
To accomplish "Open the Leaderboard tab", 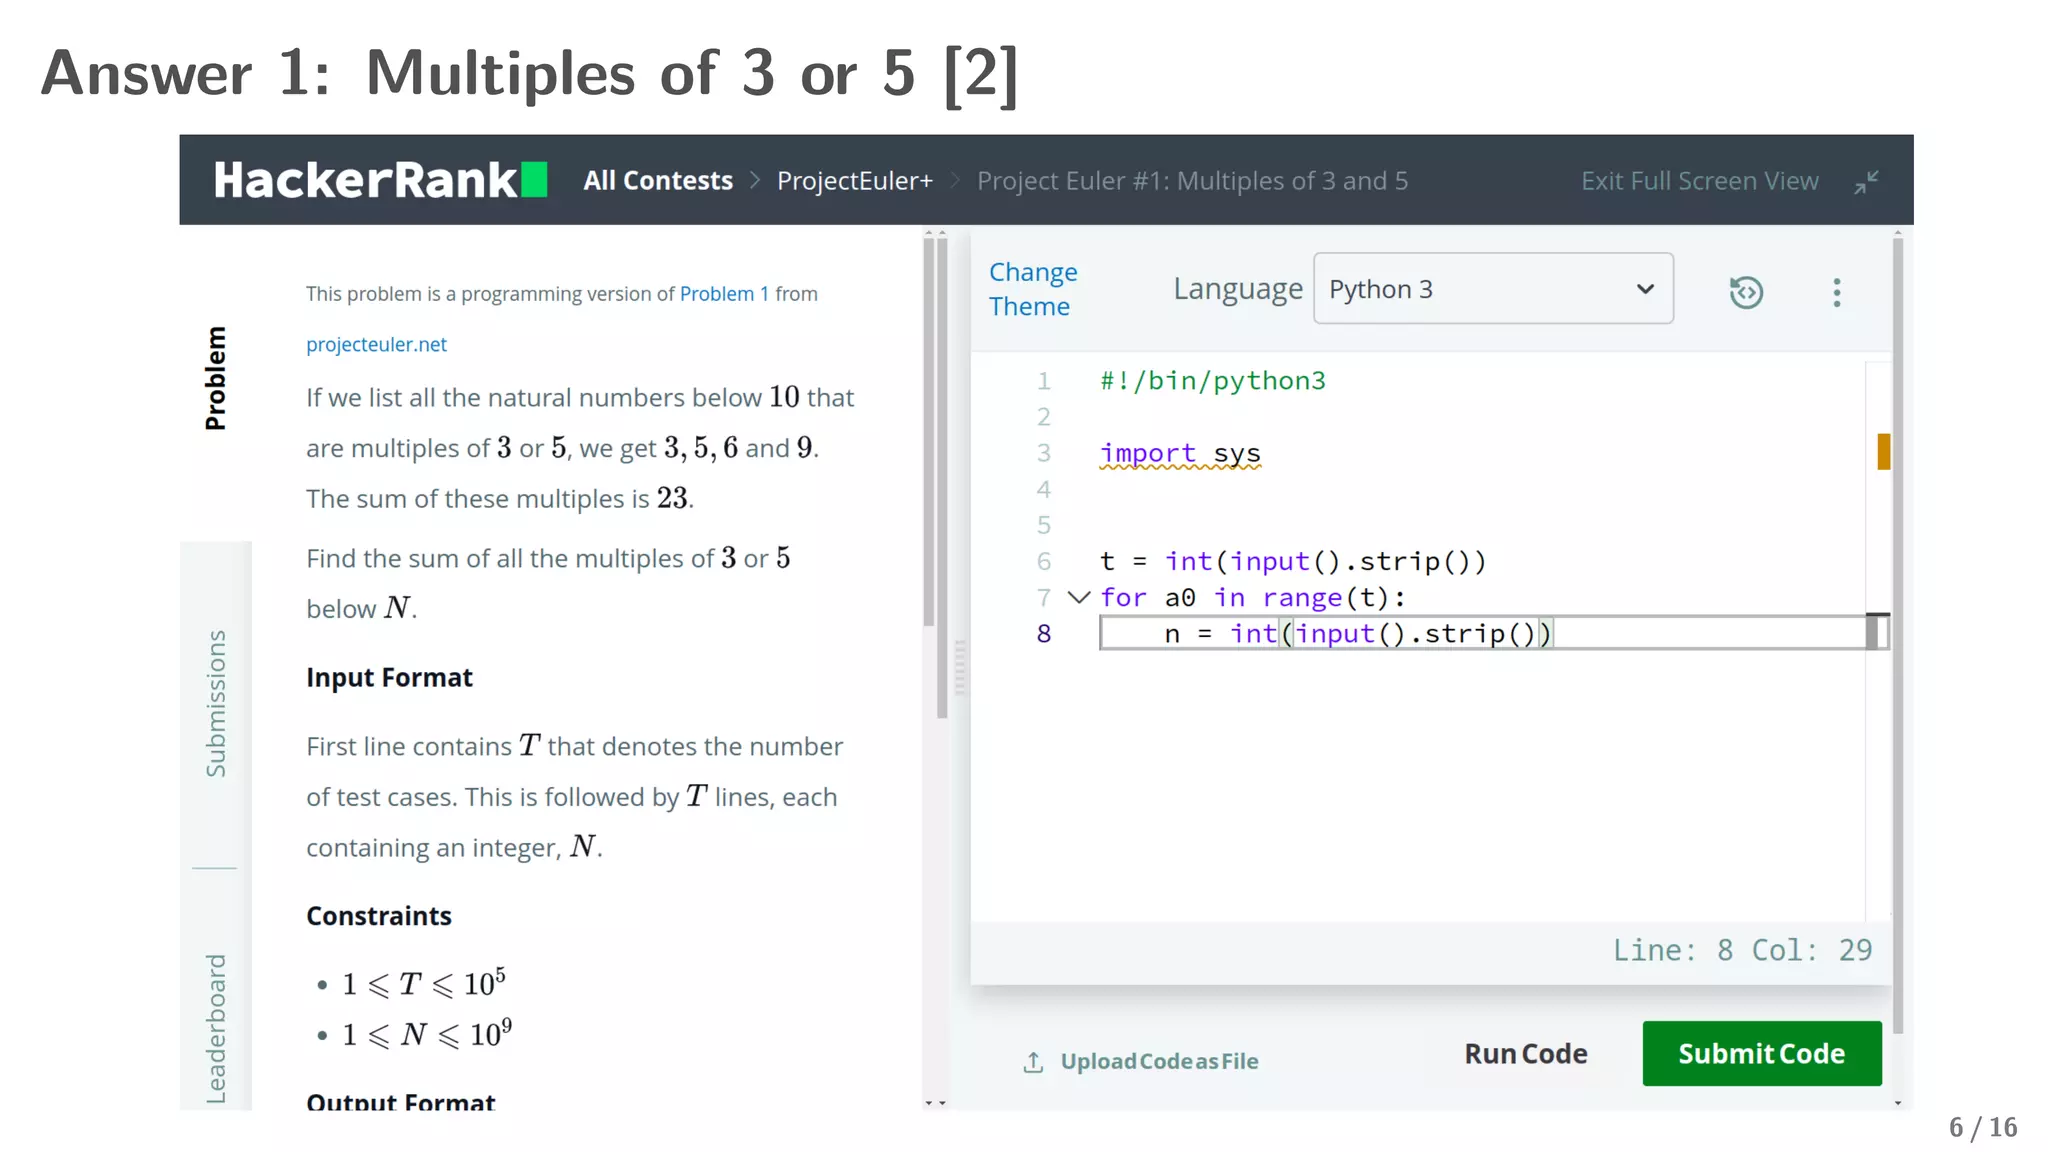I will pyautogui.click(x=215, y=1029).
